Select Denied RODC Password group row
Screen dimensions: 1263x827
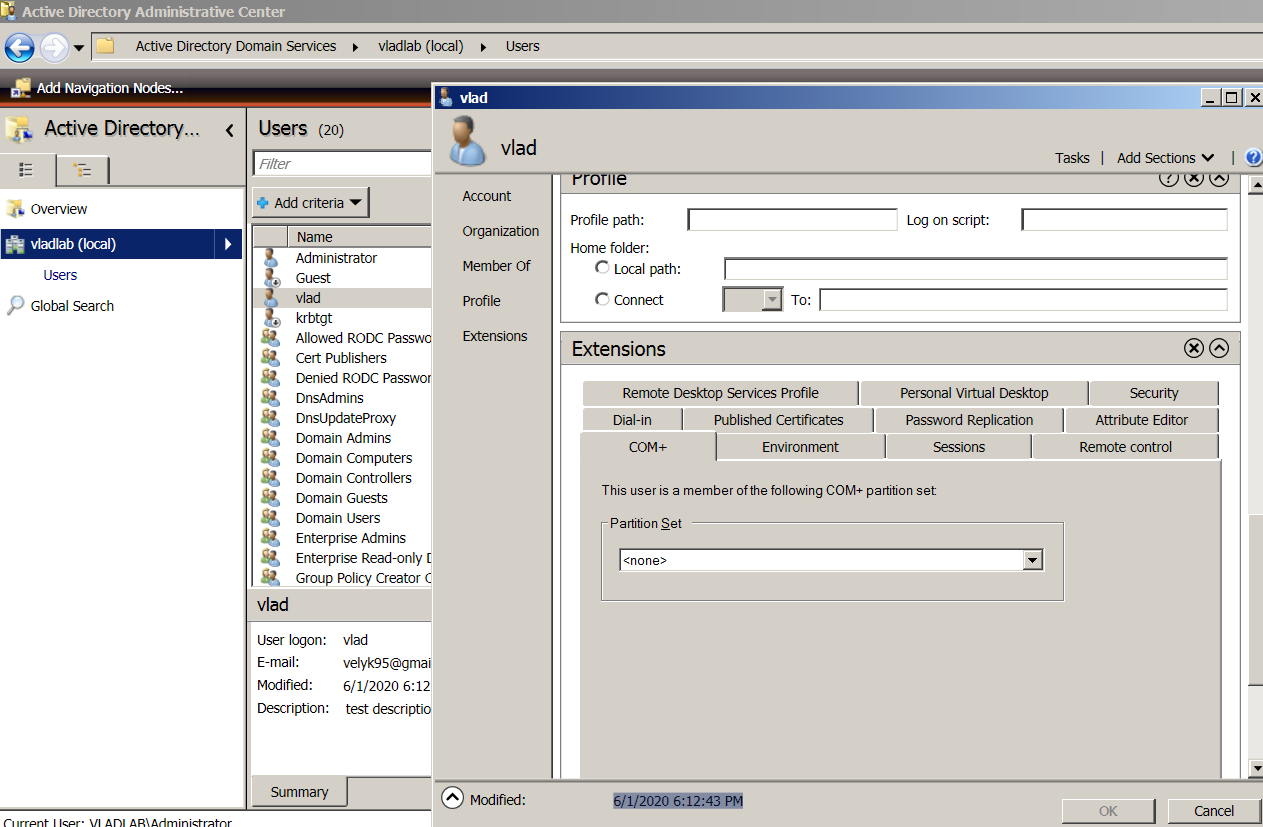(342, 378)
